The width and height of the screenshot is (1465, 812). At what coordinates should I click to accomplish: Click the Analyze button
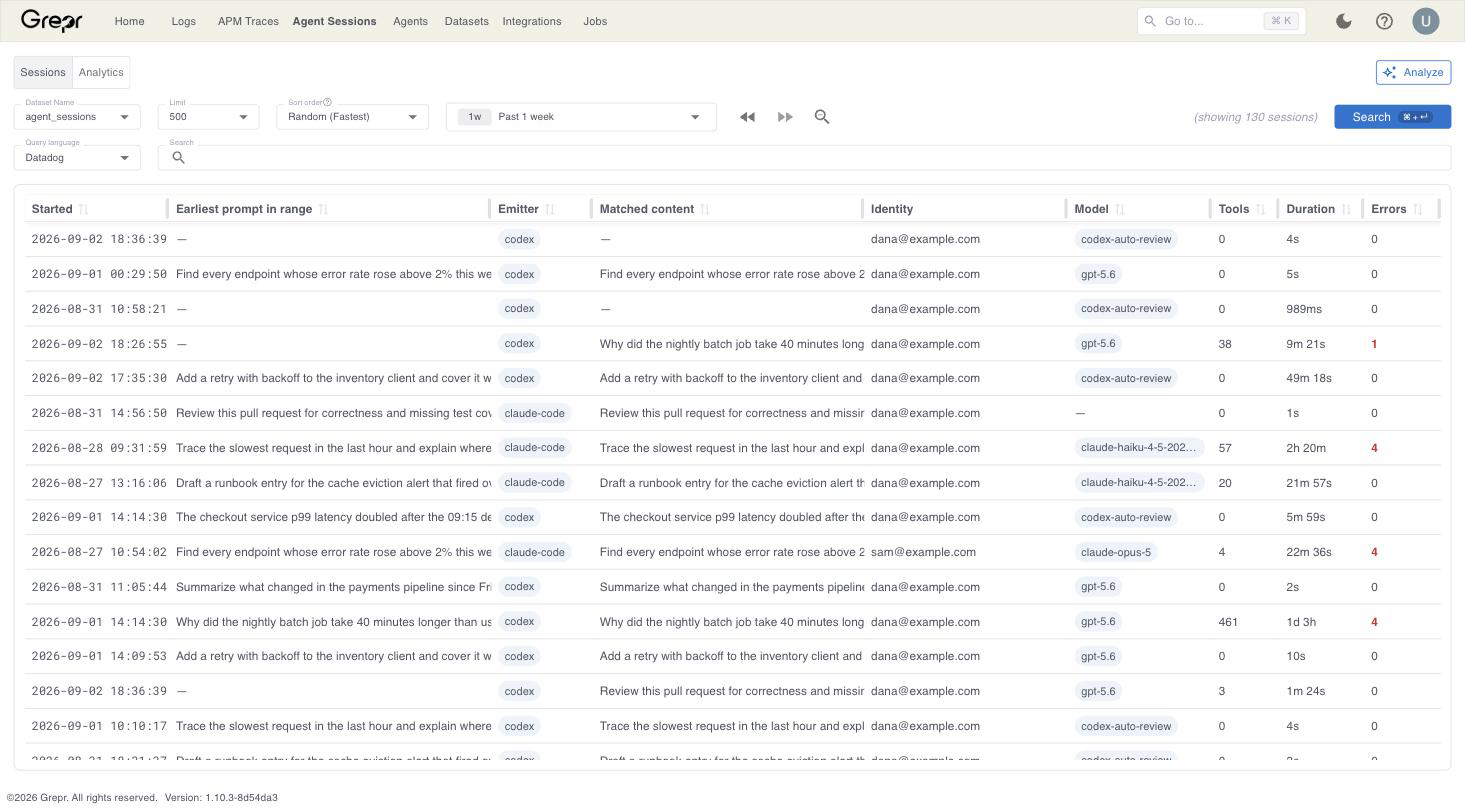(x=1413, y=72)
